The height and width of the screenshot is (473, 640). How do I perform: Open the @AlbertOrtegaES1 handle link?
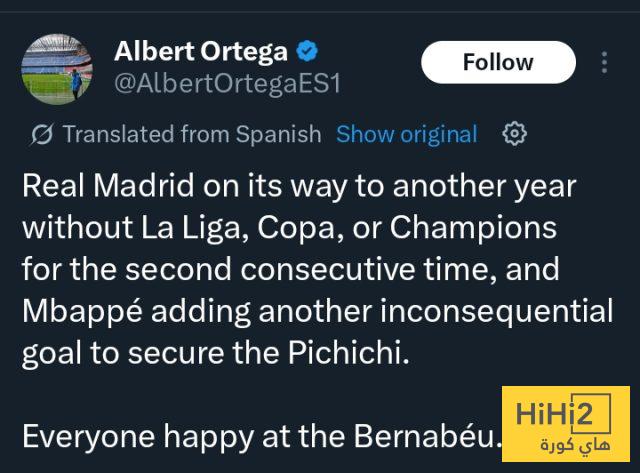point(227,82)
